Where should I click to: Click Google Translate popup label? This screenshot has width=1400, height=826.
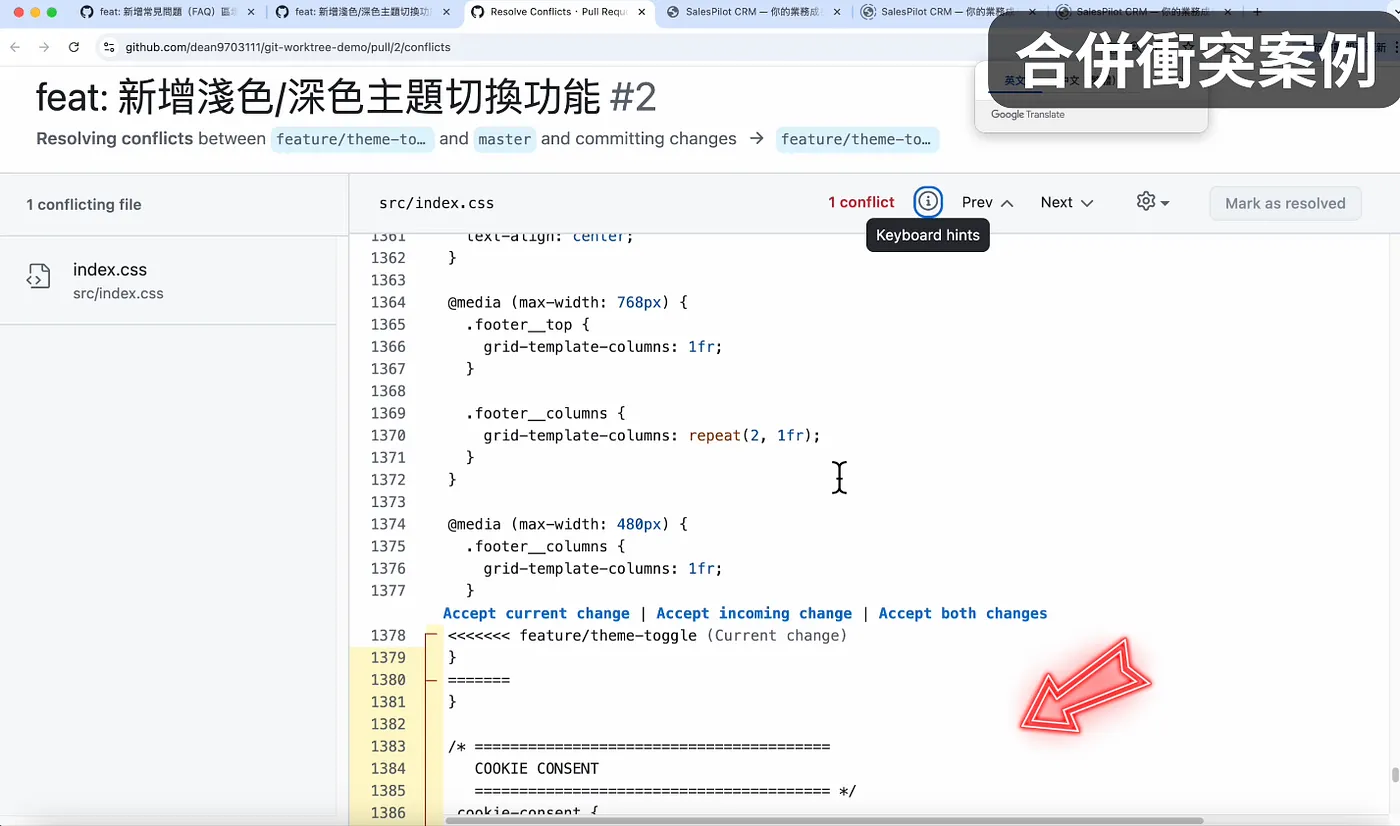(1028, 115)
